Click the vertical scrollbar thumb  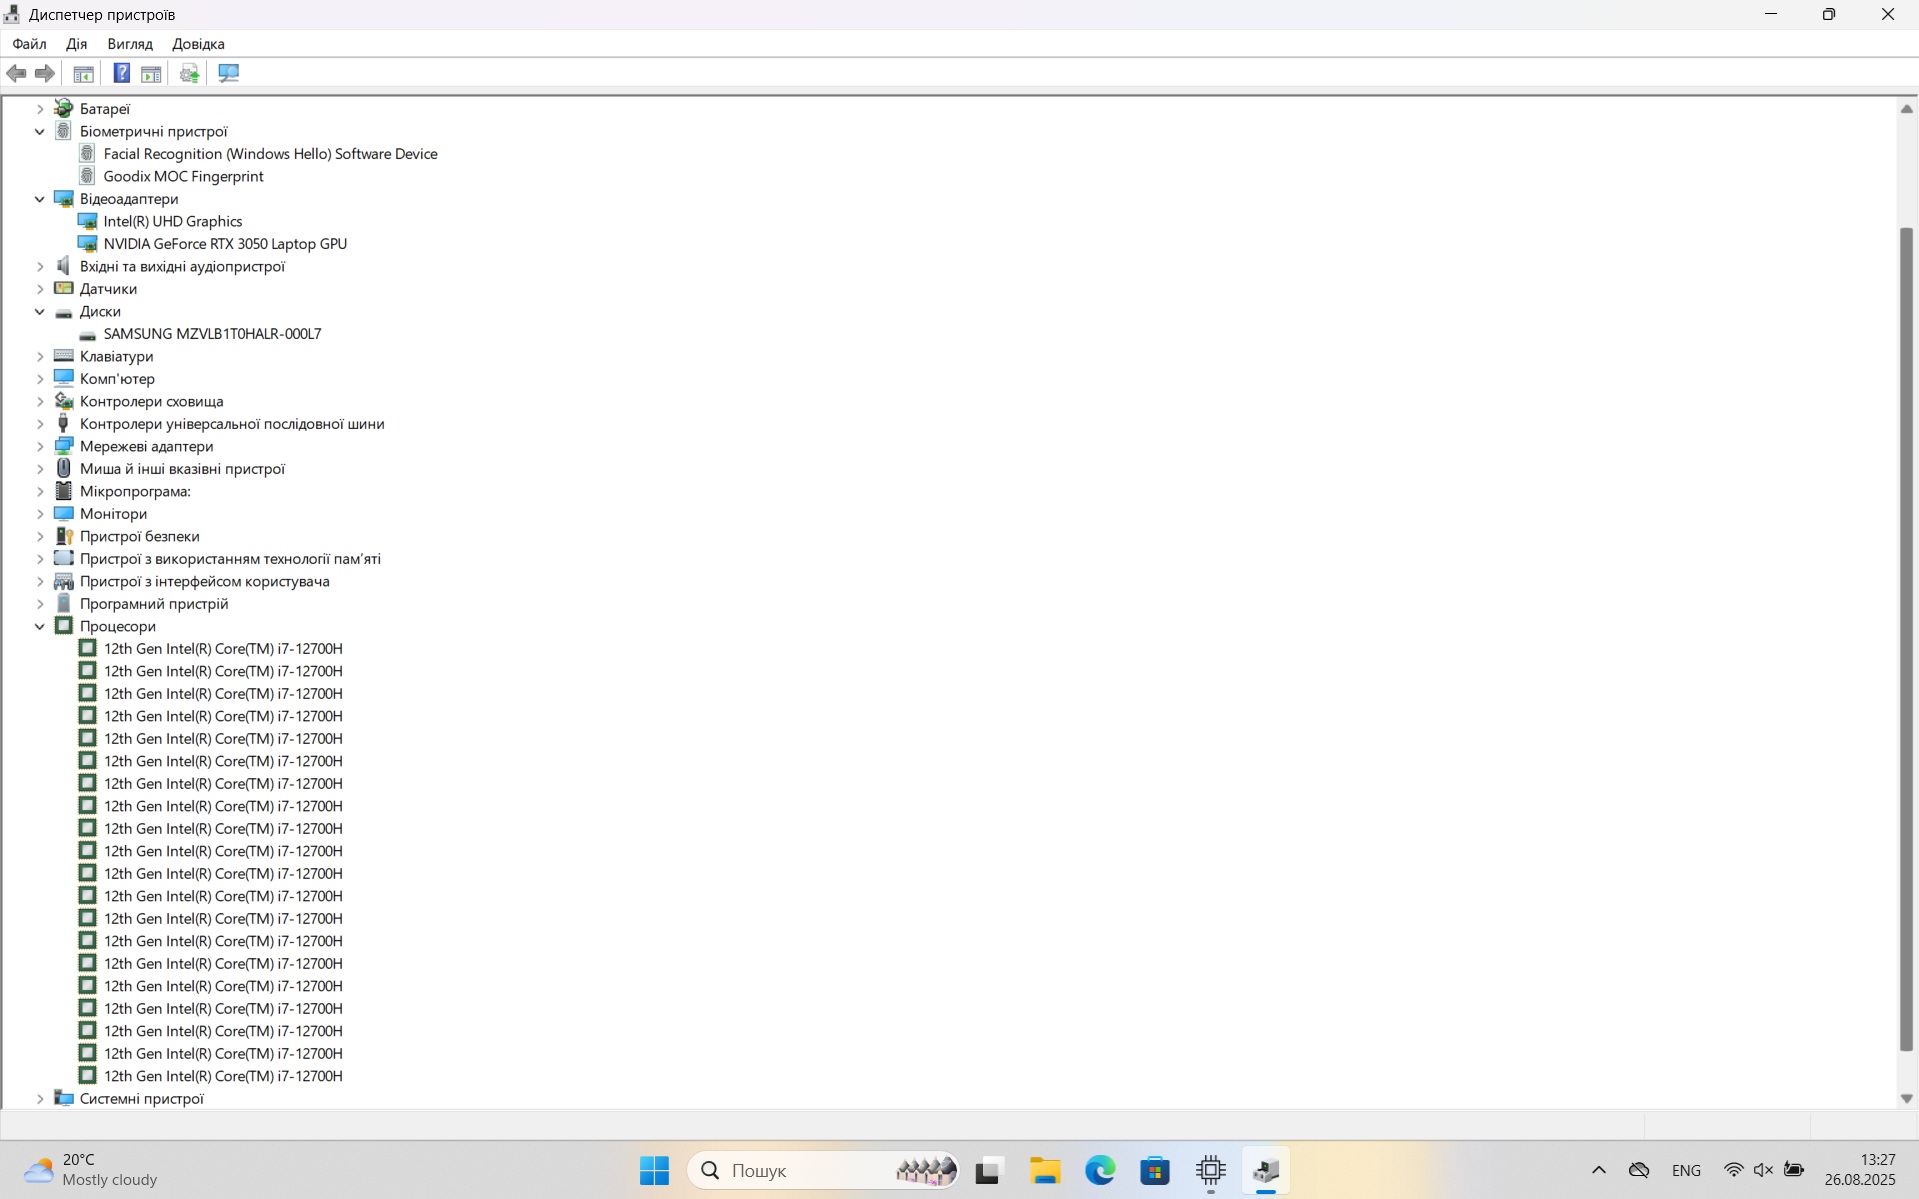[1906, 639]
